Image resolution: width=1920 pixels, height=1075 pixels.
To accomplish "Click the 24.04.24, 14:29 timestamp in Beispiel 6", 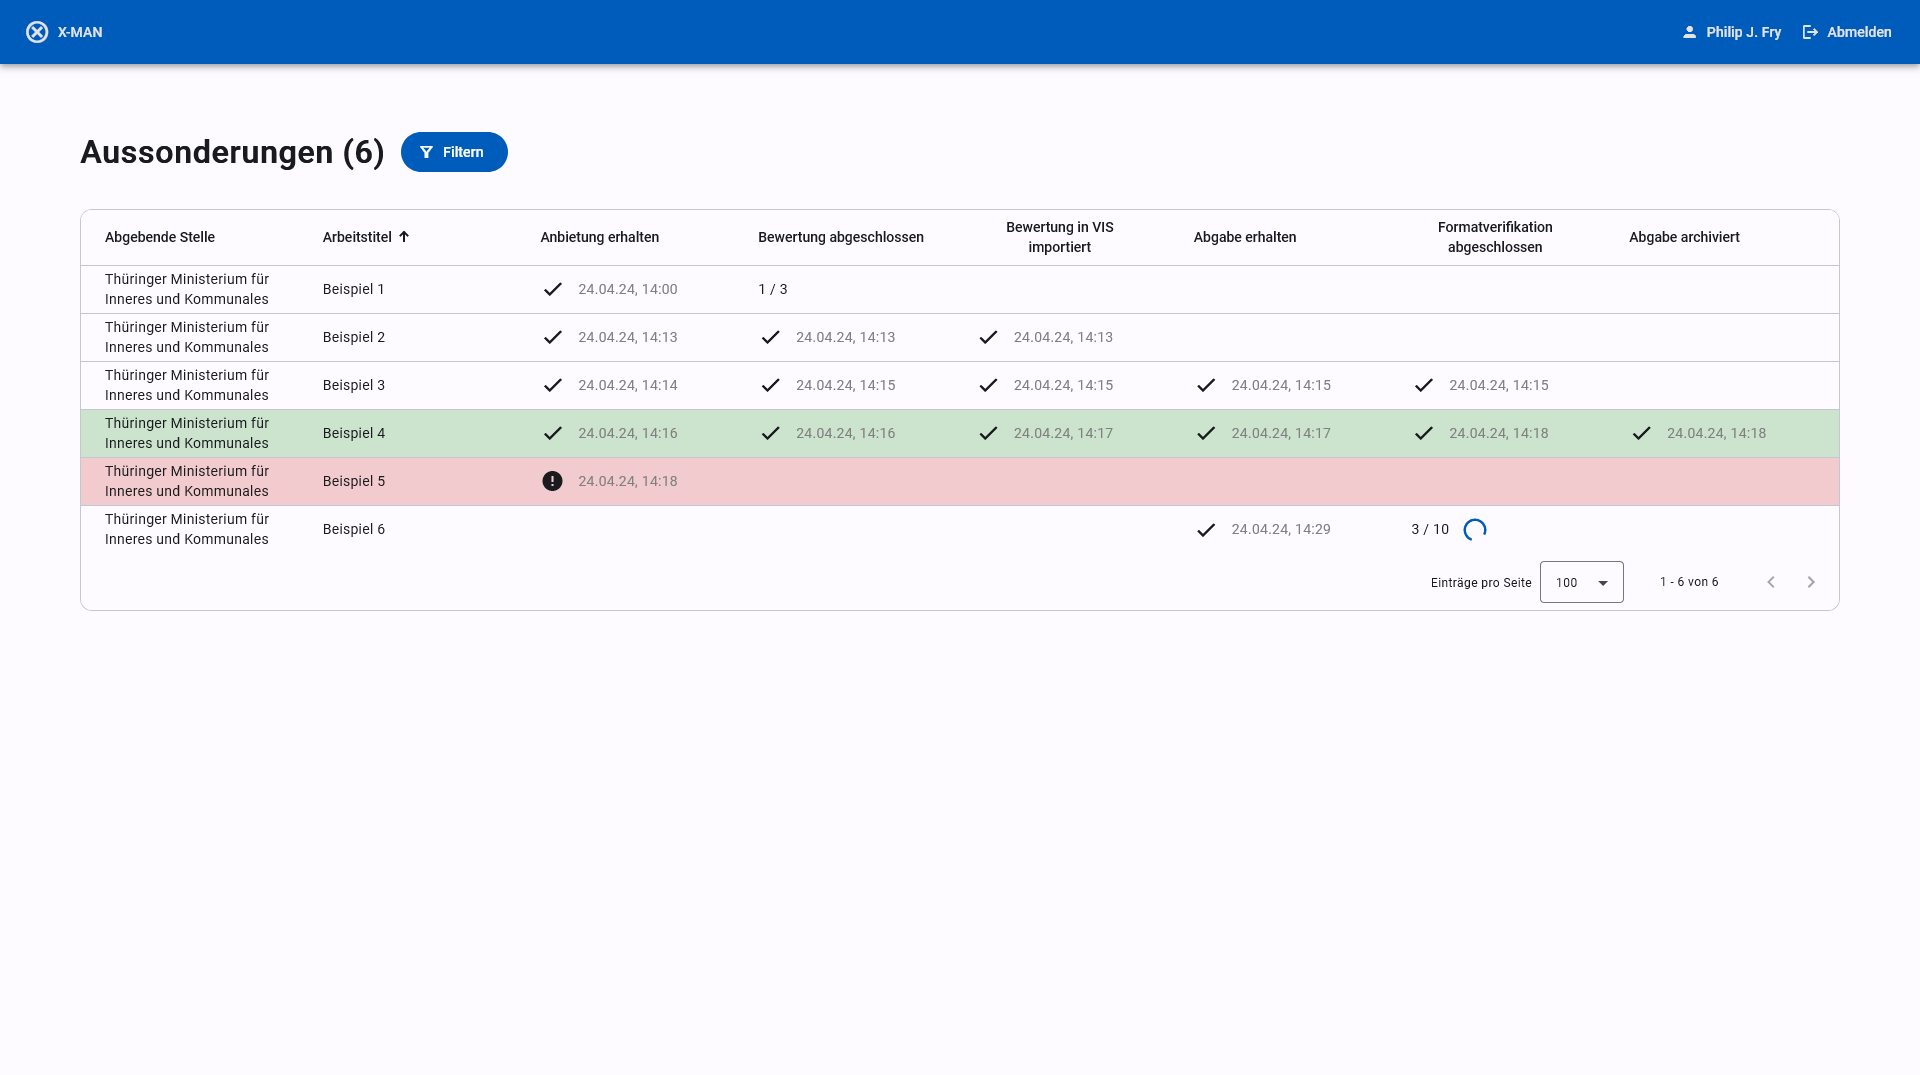I will coord(1281,529).
